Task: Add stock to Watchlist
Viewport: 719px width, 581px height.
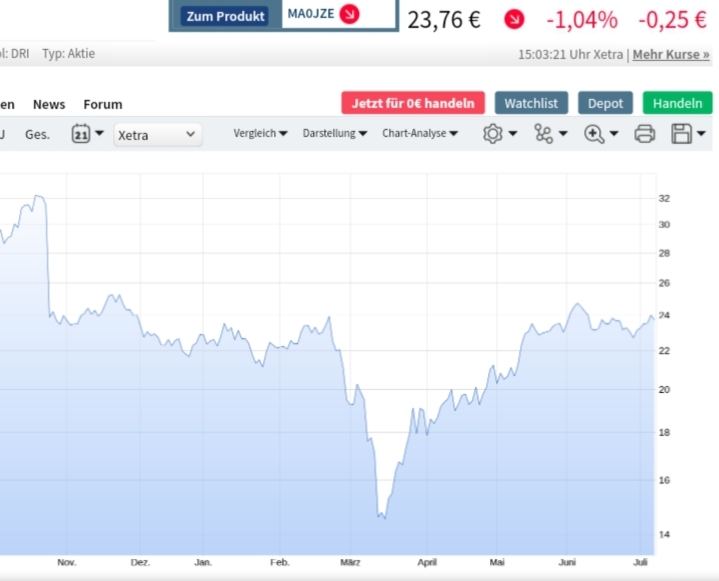Action: pos(531,103)
